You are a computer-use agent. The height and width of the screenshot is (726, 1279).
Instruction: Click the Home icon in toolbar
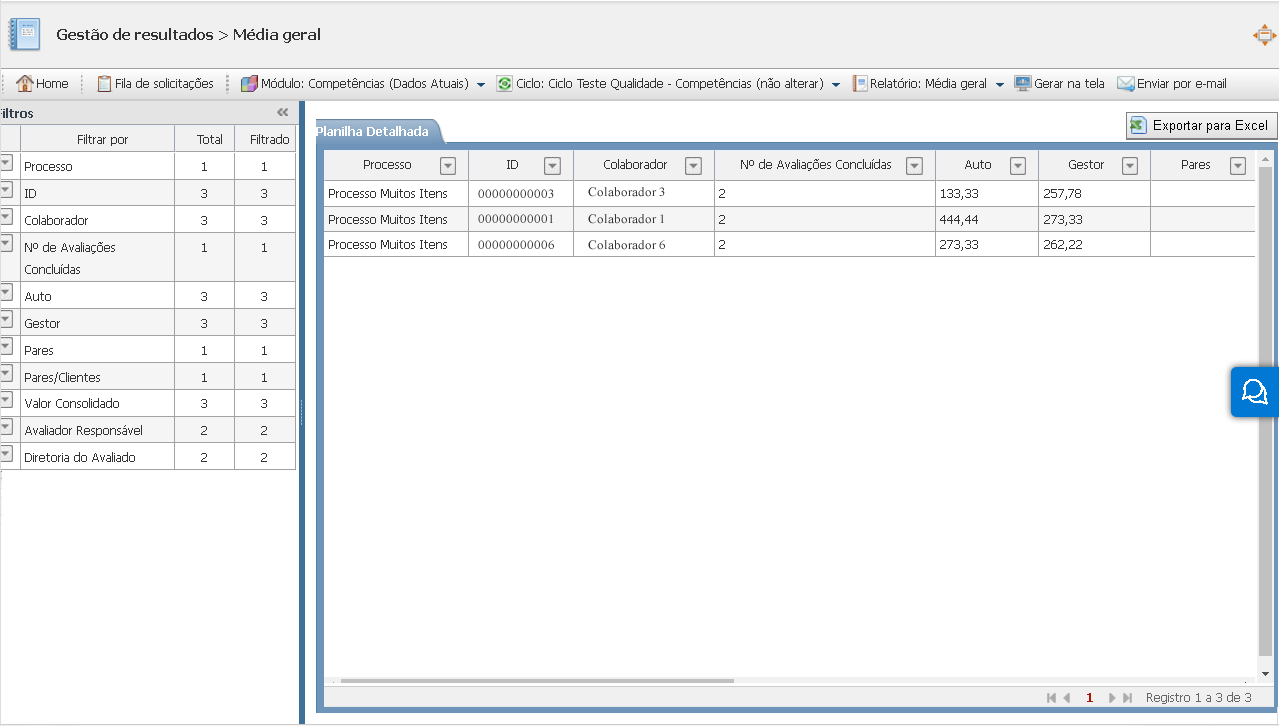[25, 84]
